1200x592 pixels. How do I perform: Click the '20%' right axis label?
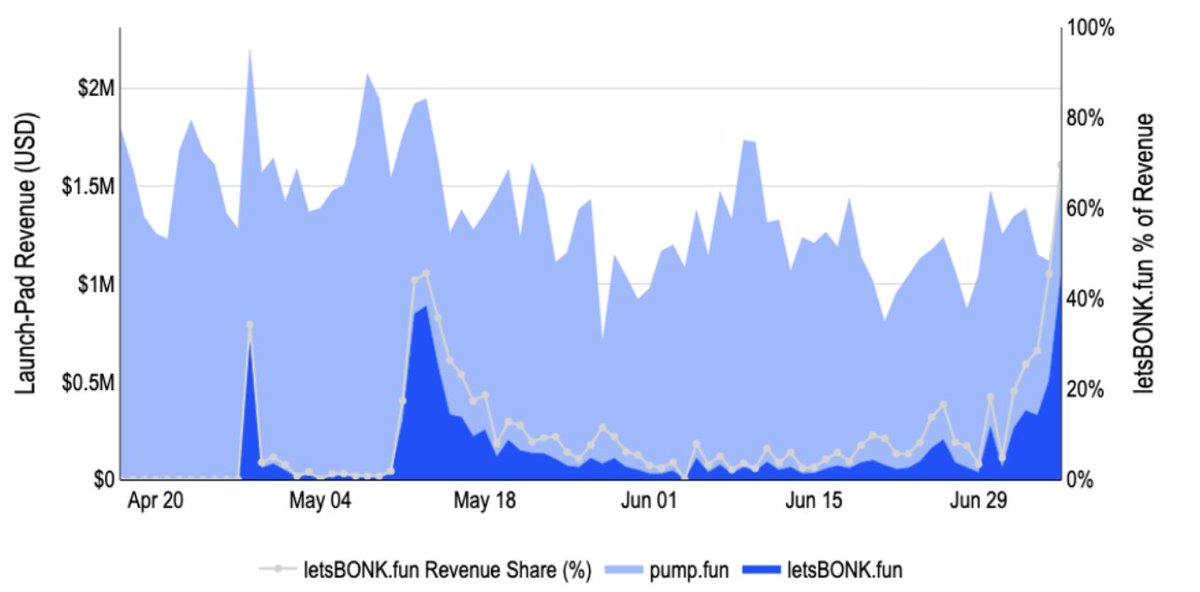point(1086,389)
